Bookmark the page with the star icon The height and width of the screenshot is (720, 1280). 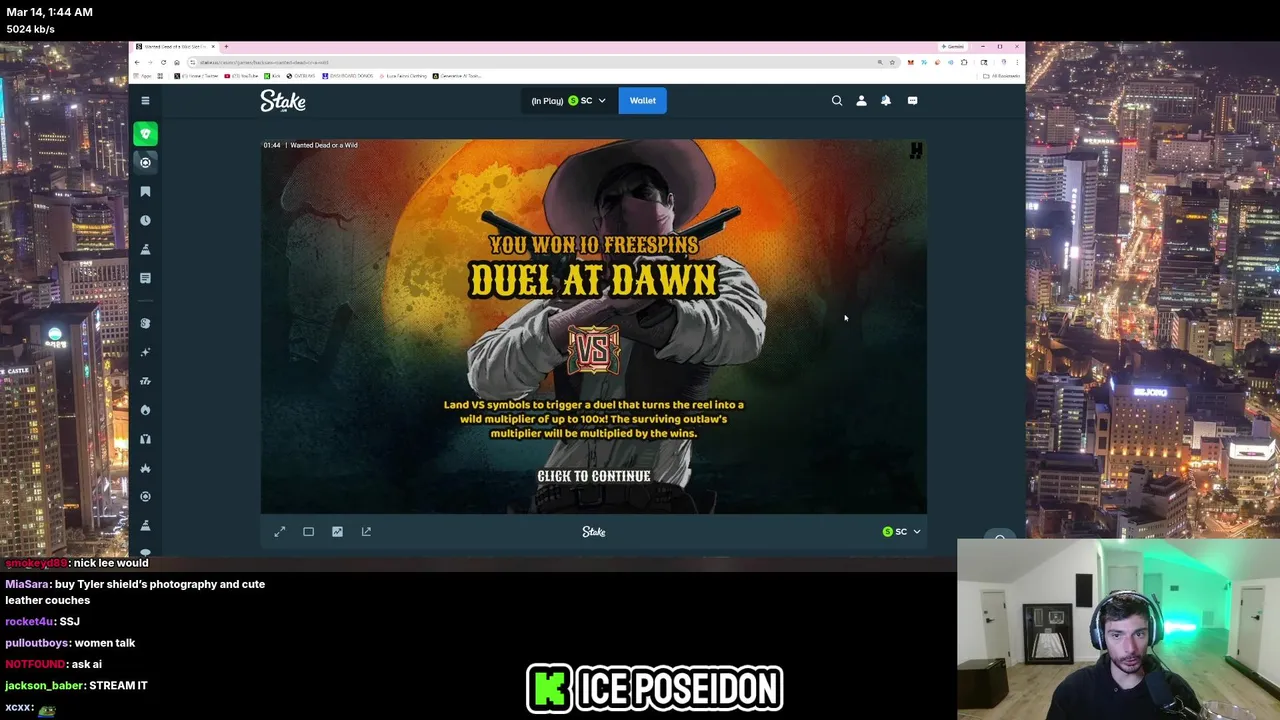(x=892, y=62)
